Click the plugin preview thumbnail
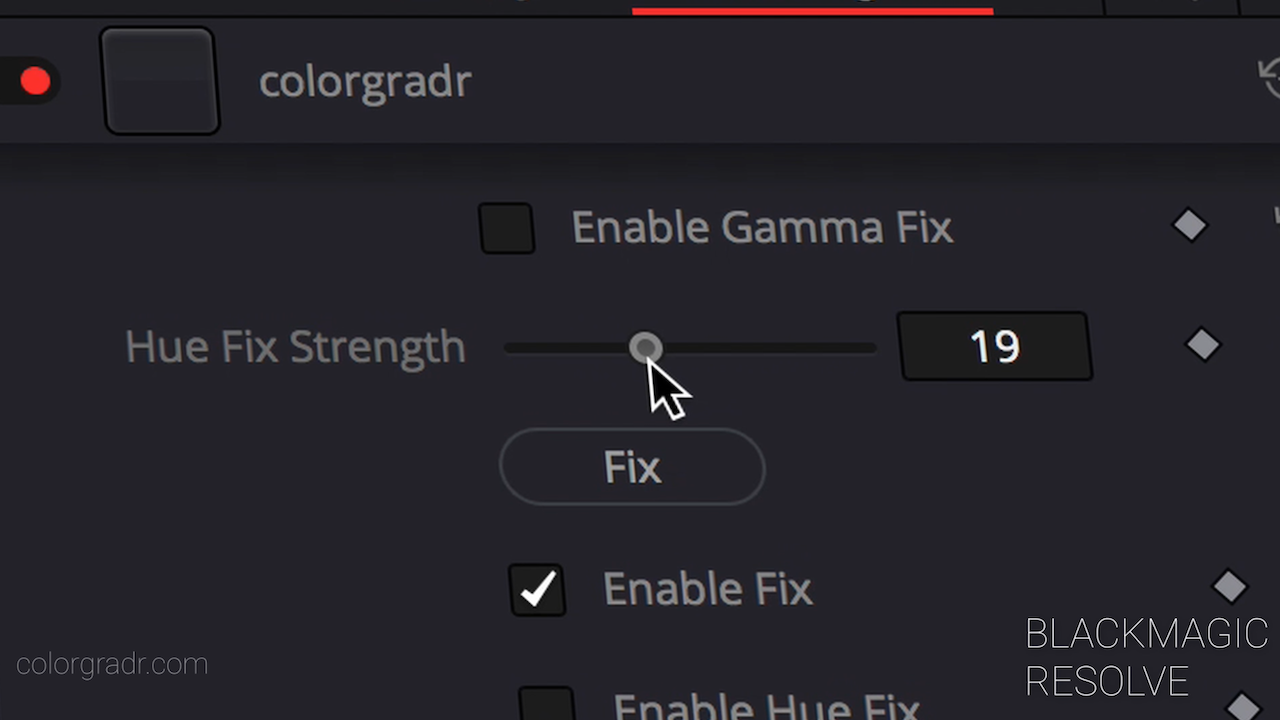This screenshot has width=1280, height=720. coord(159,81)
